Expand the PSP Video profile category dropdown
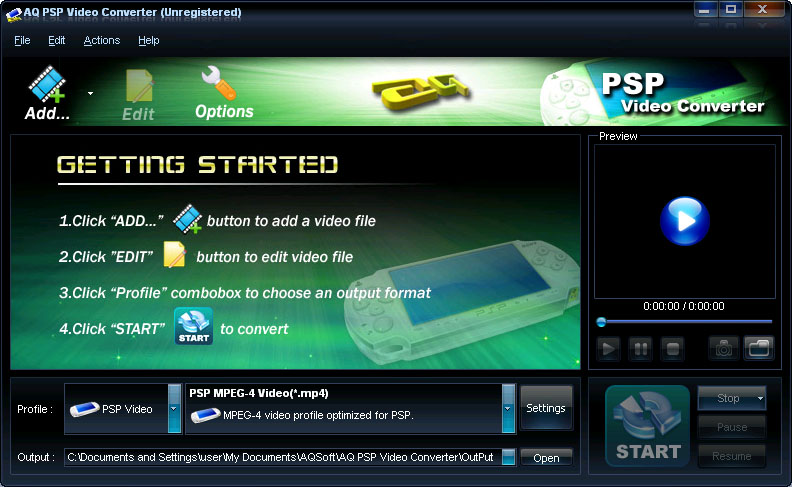The image size is (792, 487). pyautogui.click(x=174, y=409)
